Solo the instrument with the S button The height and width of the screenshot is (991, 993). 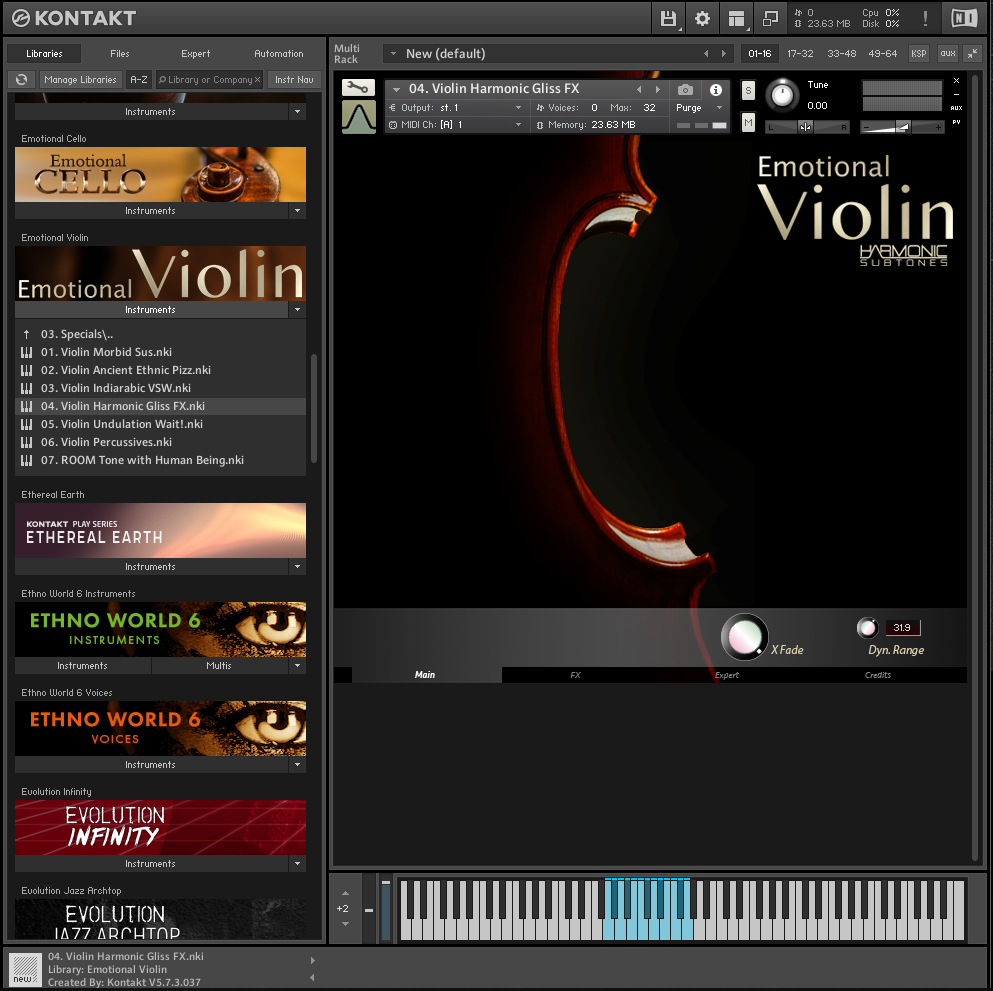tap(748, 90)
